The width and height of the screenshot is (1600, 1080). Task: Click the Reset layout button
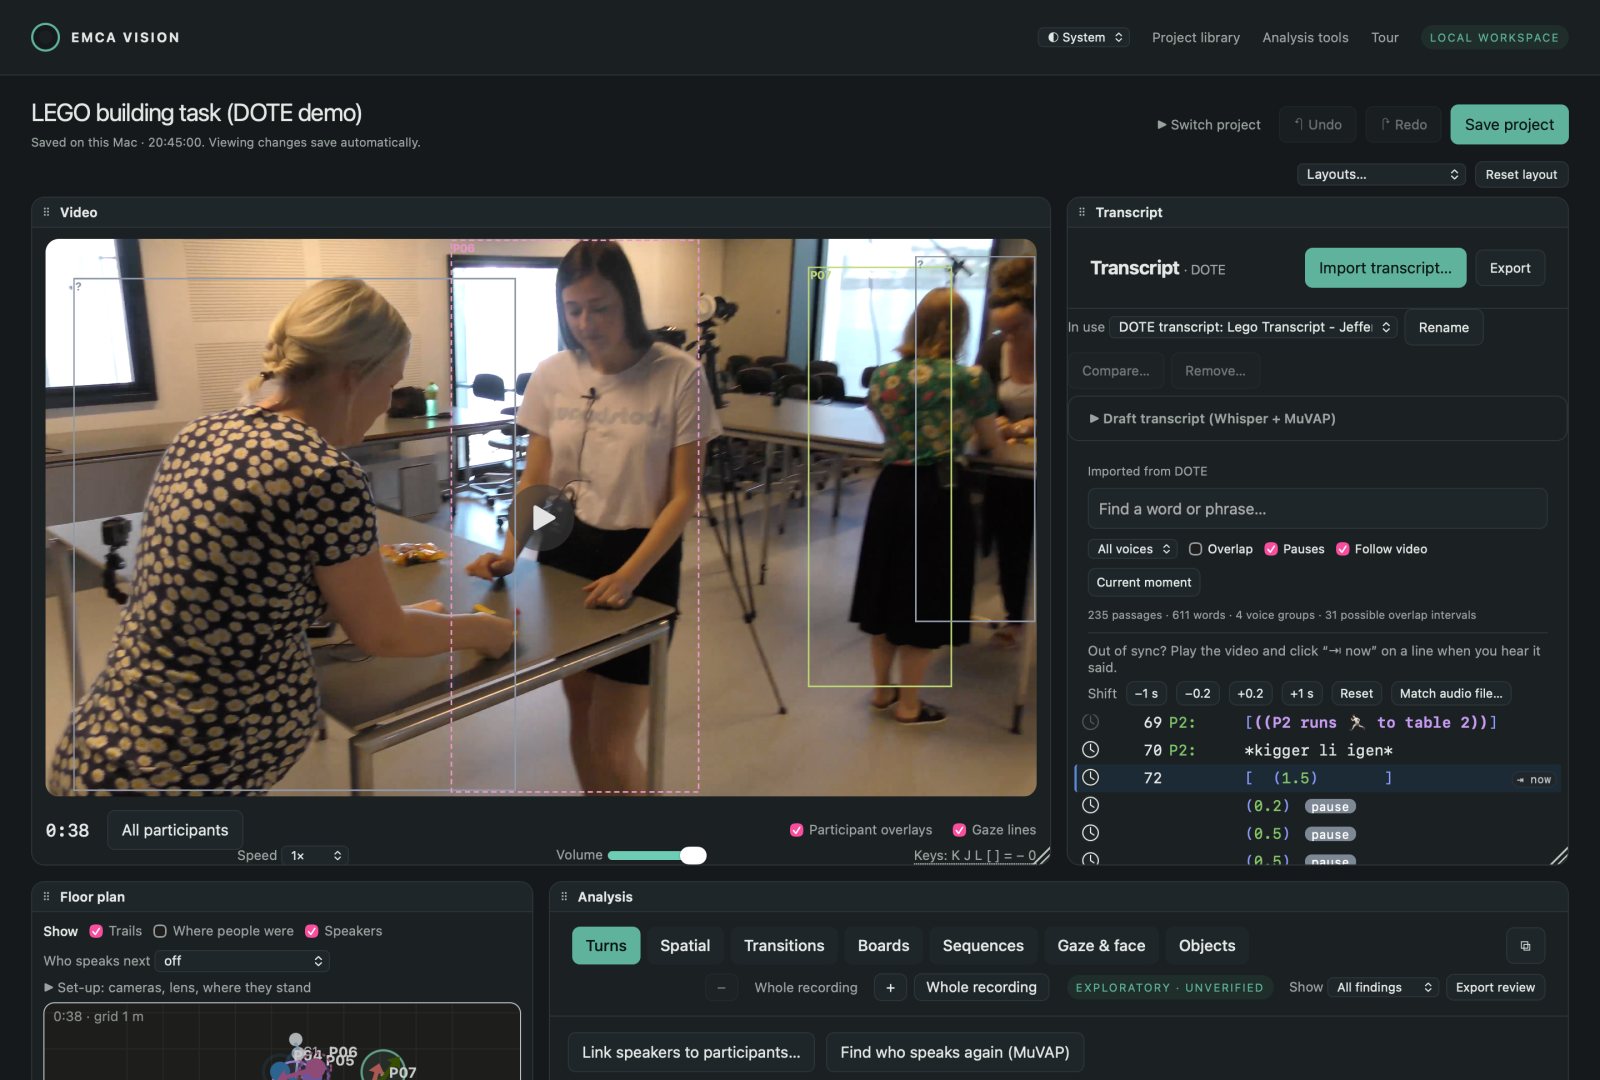(x=1521, y=174)
